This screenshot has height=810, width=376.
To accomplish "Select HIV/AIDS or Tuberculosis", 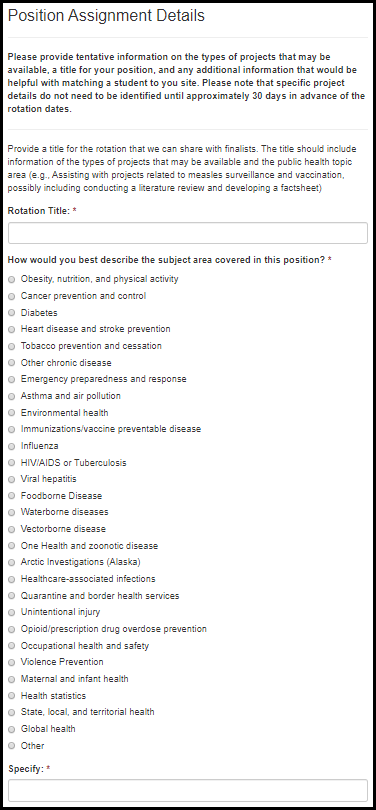I will [x=12, y=463].
